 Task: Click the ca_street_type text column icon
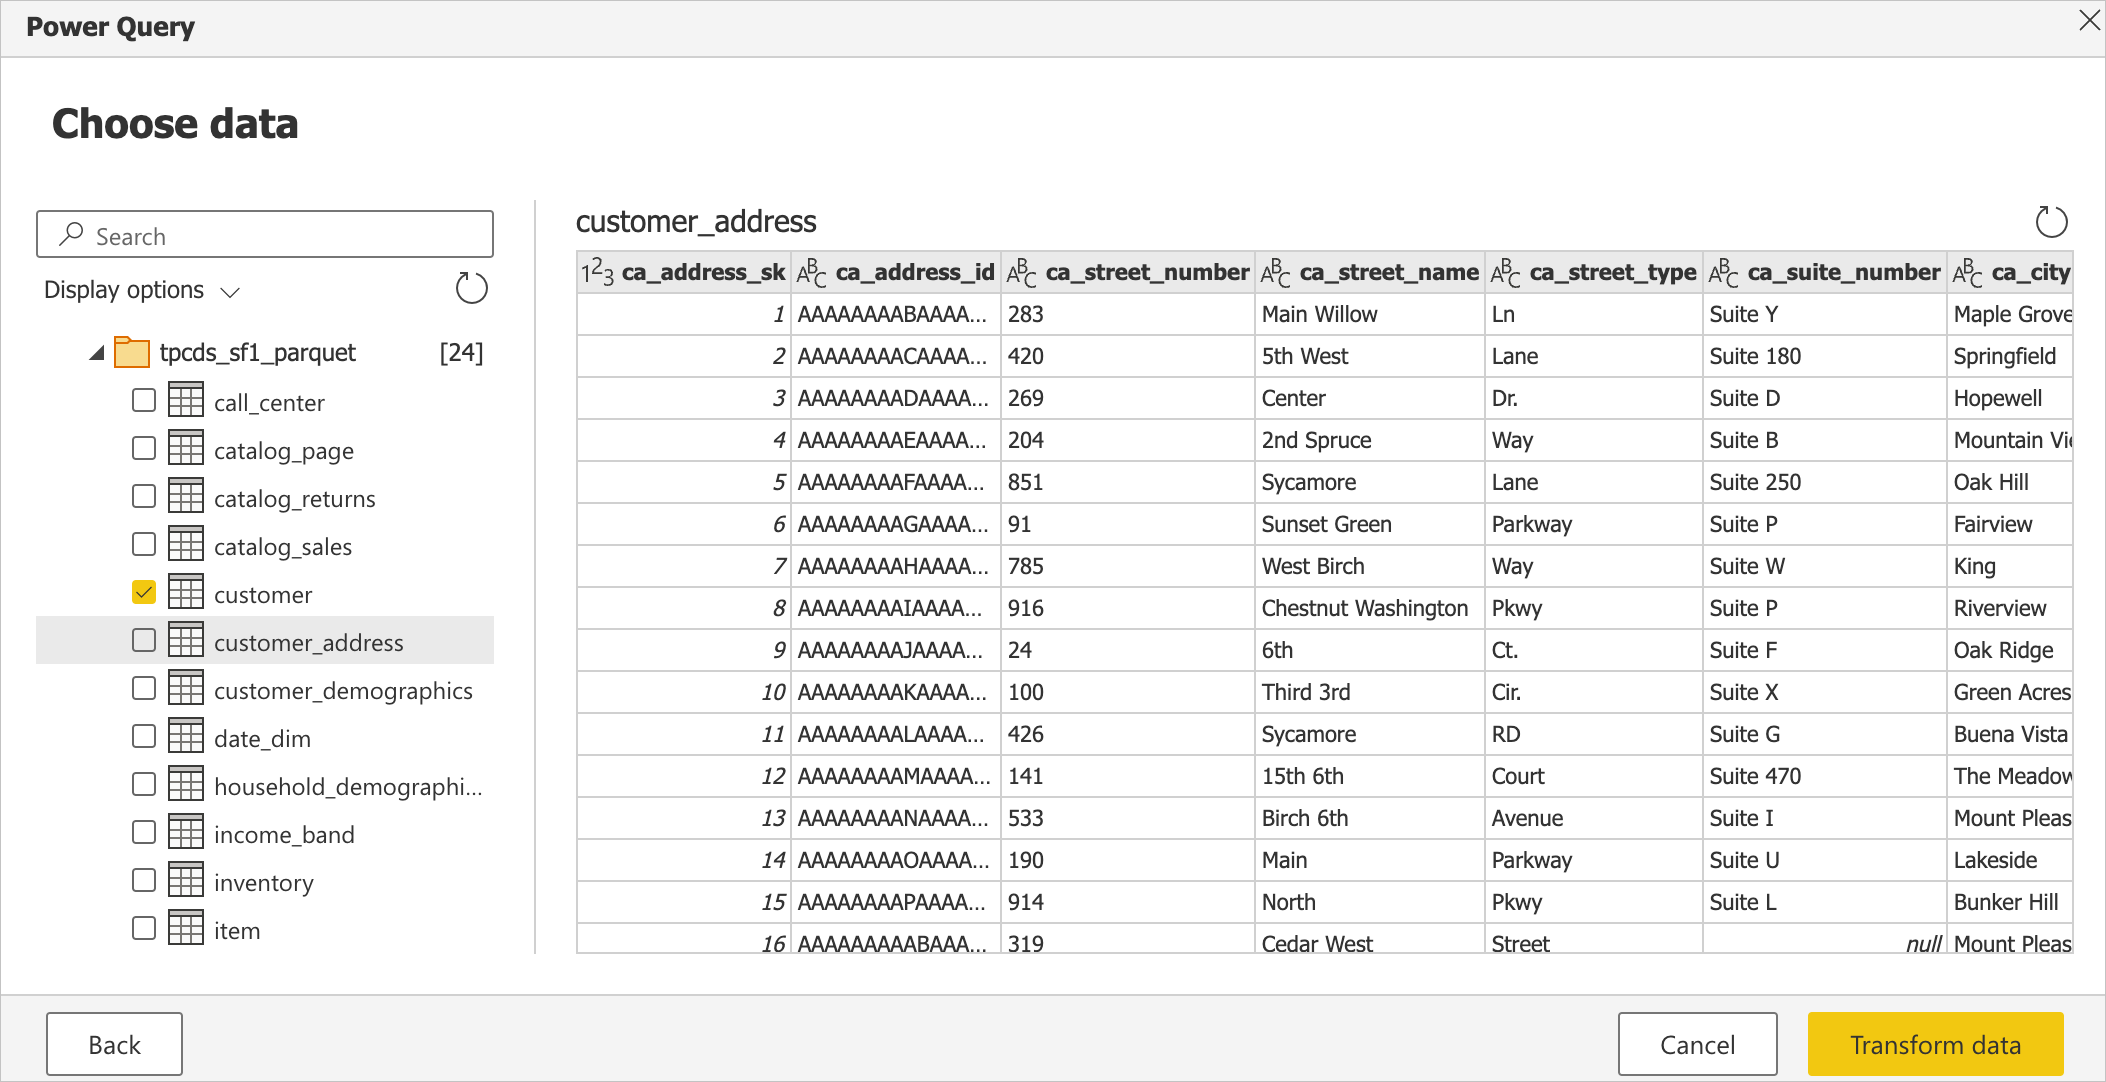pos(1506,273)
